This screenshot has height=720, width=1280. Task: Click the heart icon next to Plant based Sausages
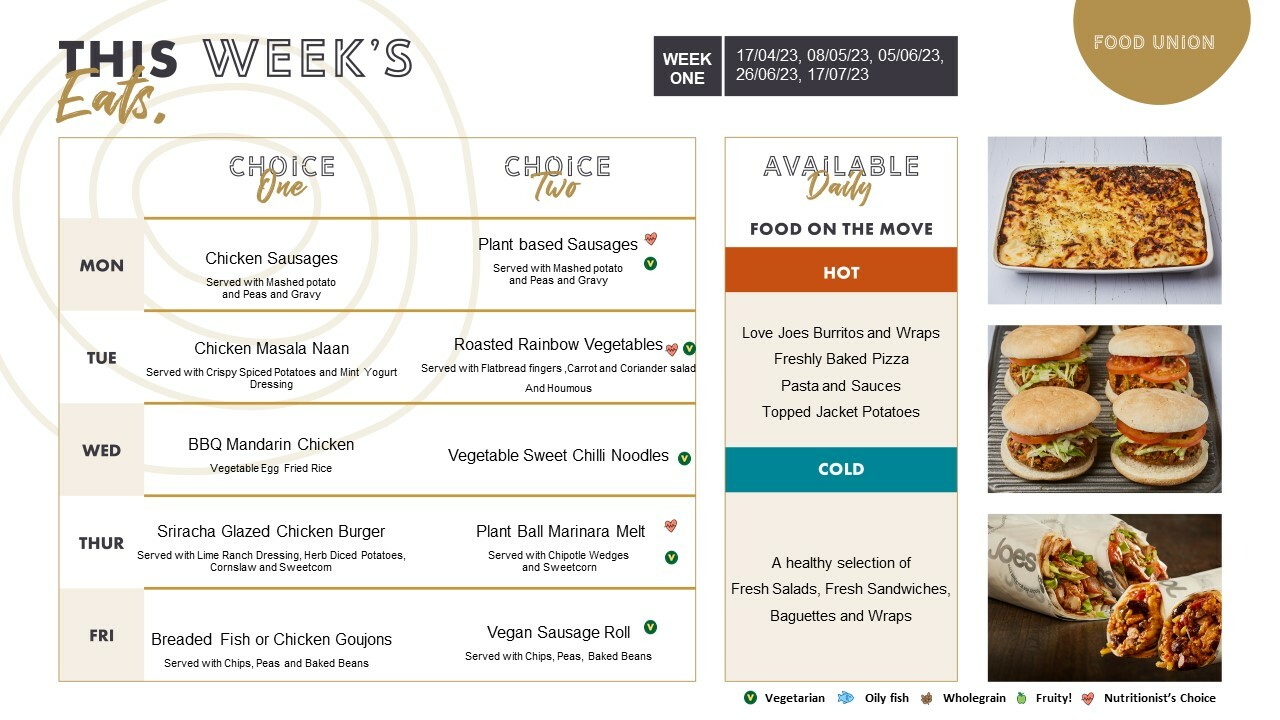coord(650,239)
